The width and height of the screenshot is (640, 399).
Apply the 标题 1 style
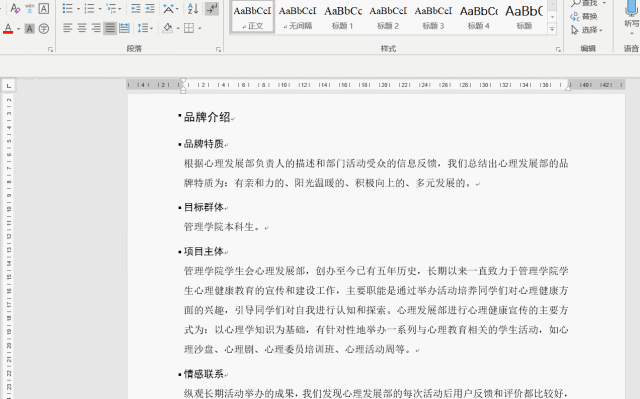click(x=343, y=17)
